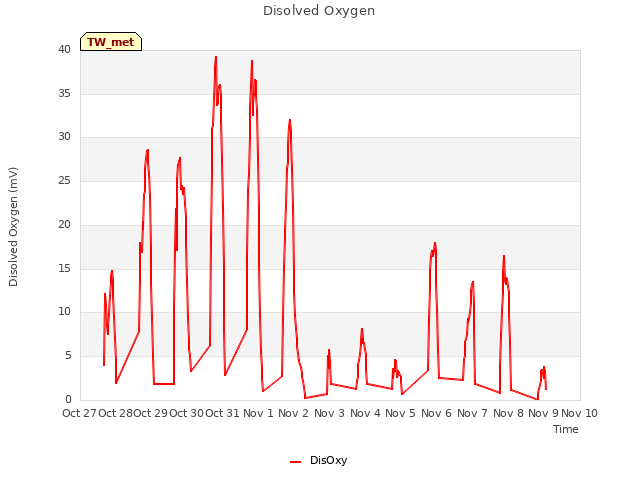This screenshot has width=640, height=480.
Task: Click the y-axis tick label 40
Action: [x=64, y=50]
